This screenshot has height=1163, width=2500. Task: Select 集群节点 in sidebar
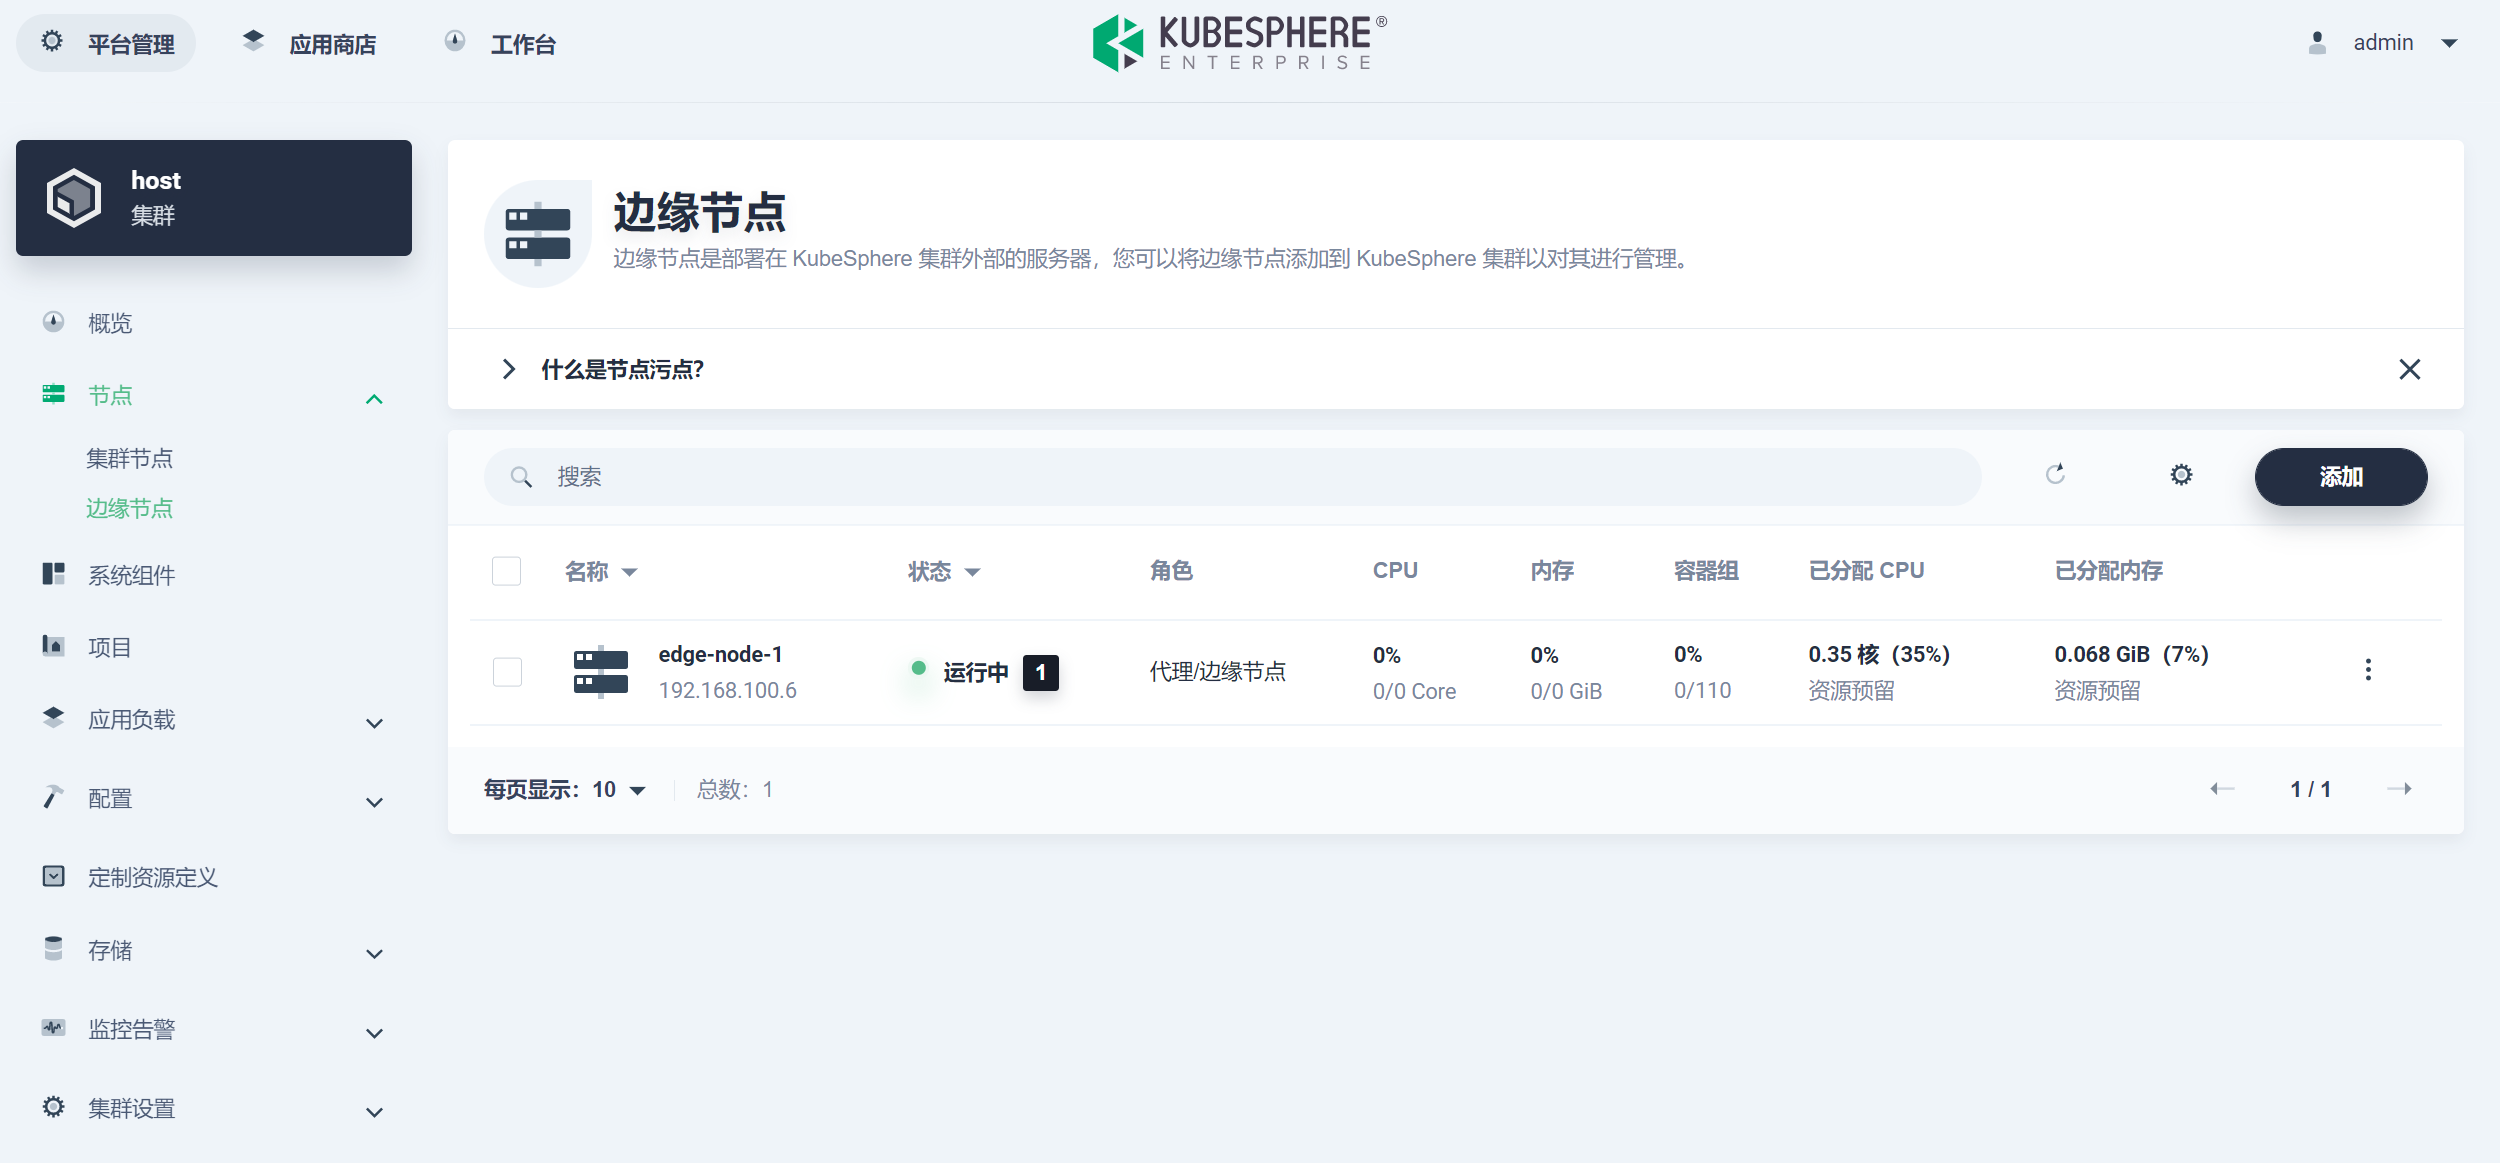(129, 459)
